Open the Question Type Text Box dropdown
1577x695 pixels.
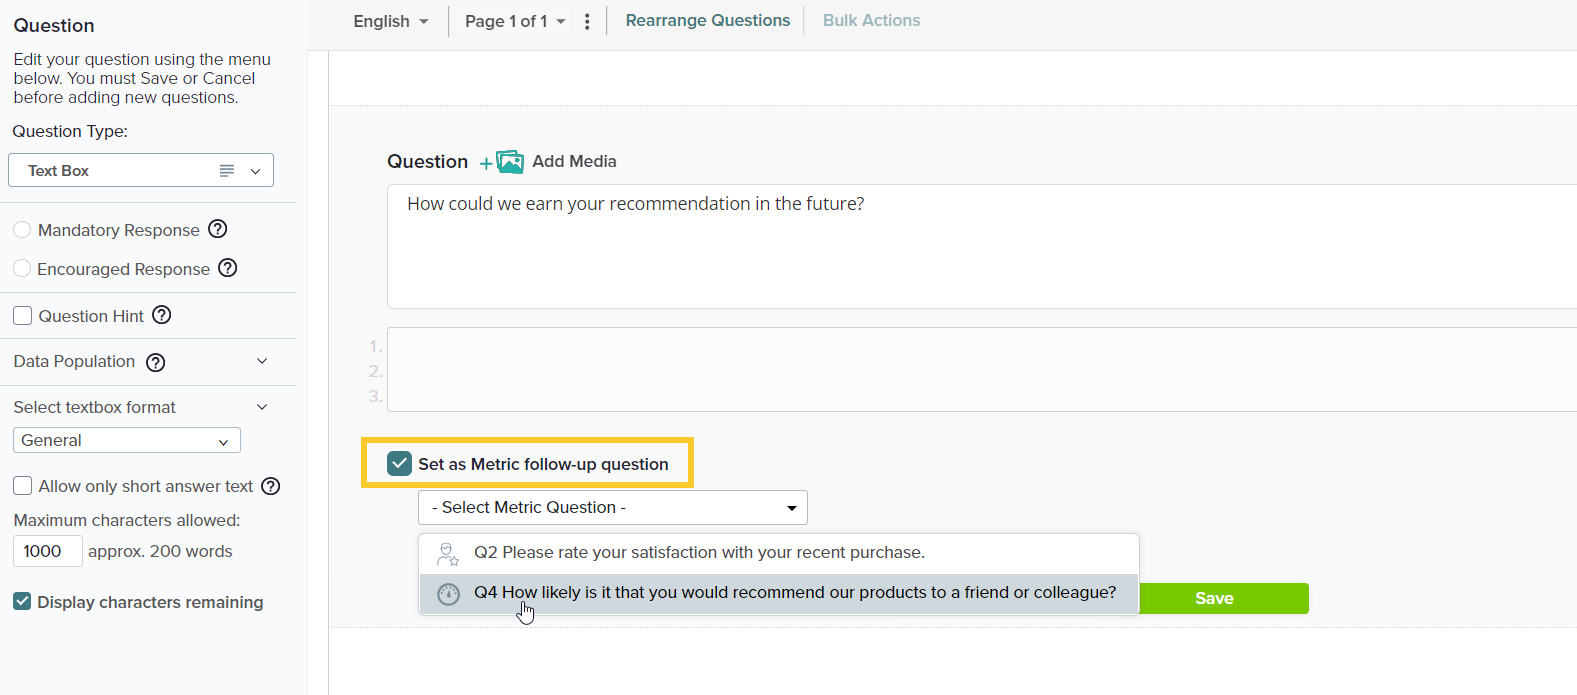(x=141, y=170)
